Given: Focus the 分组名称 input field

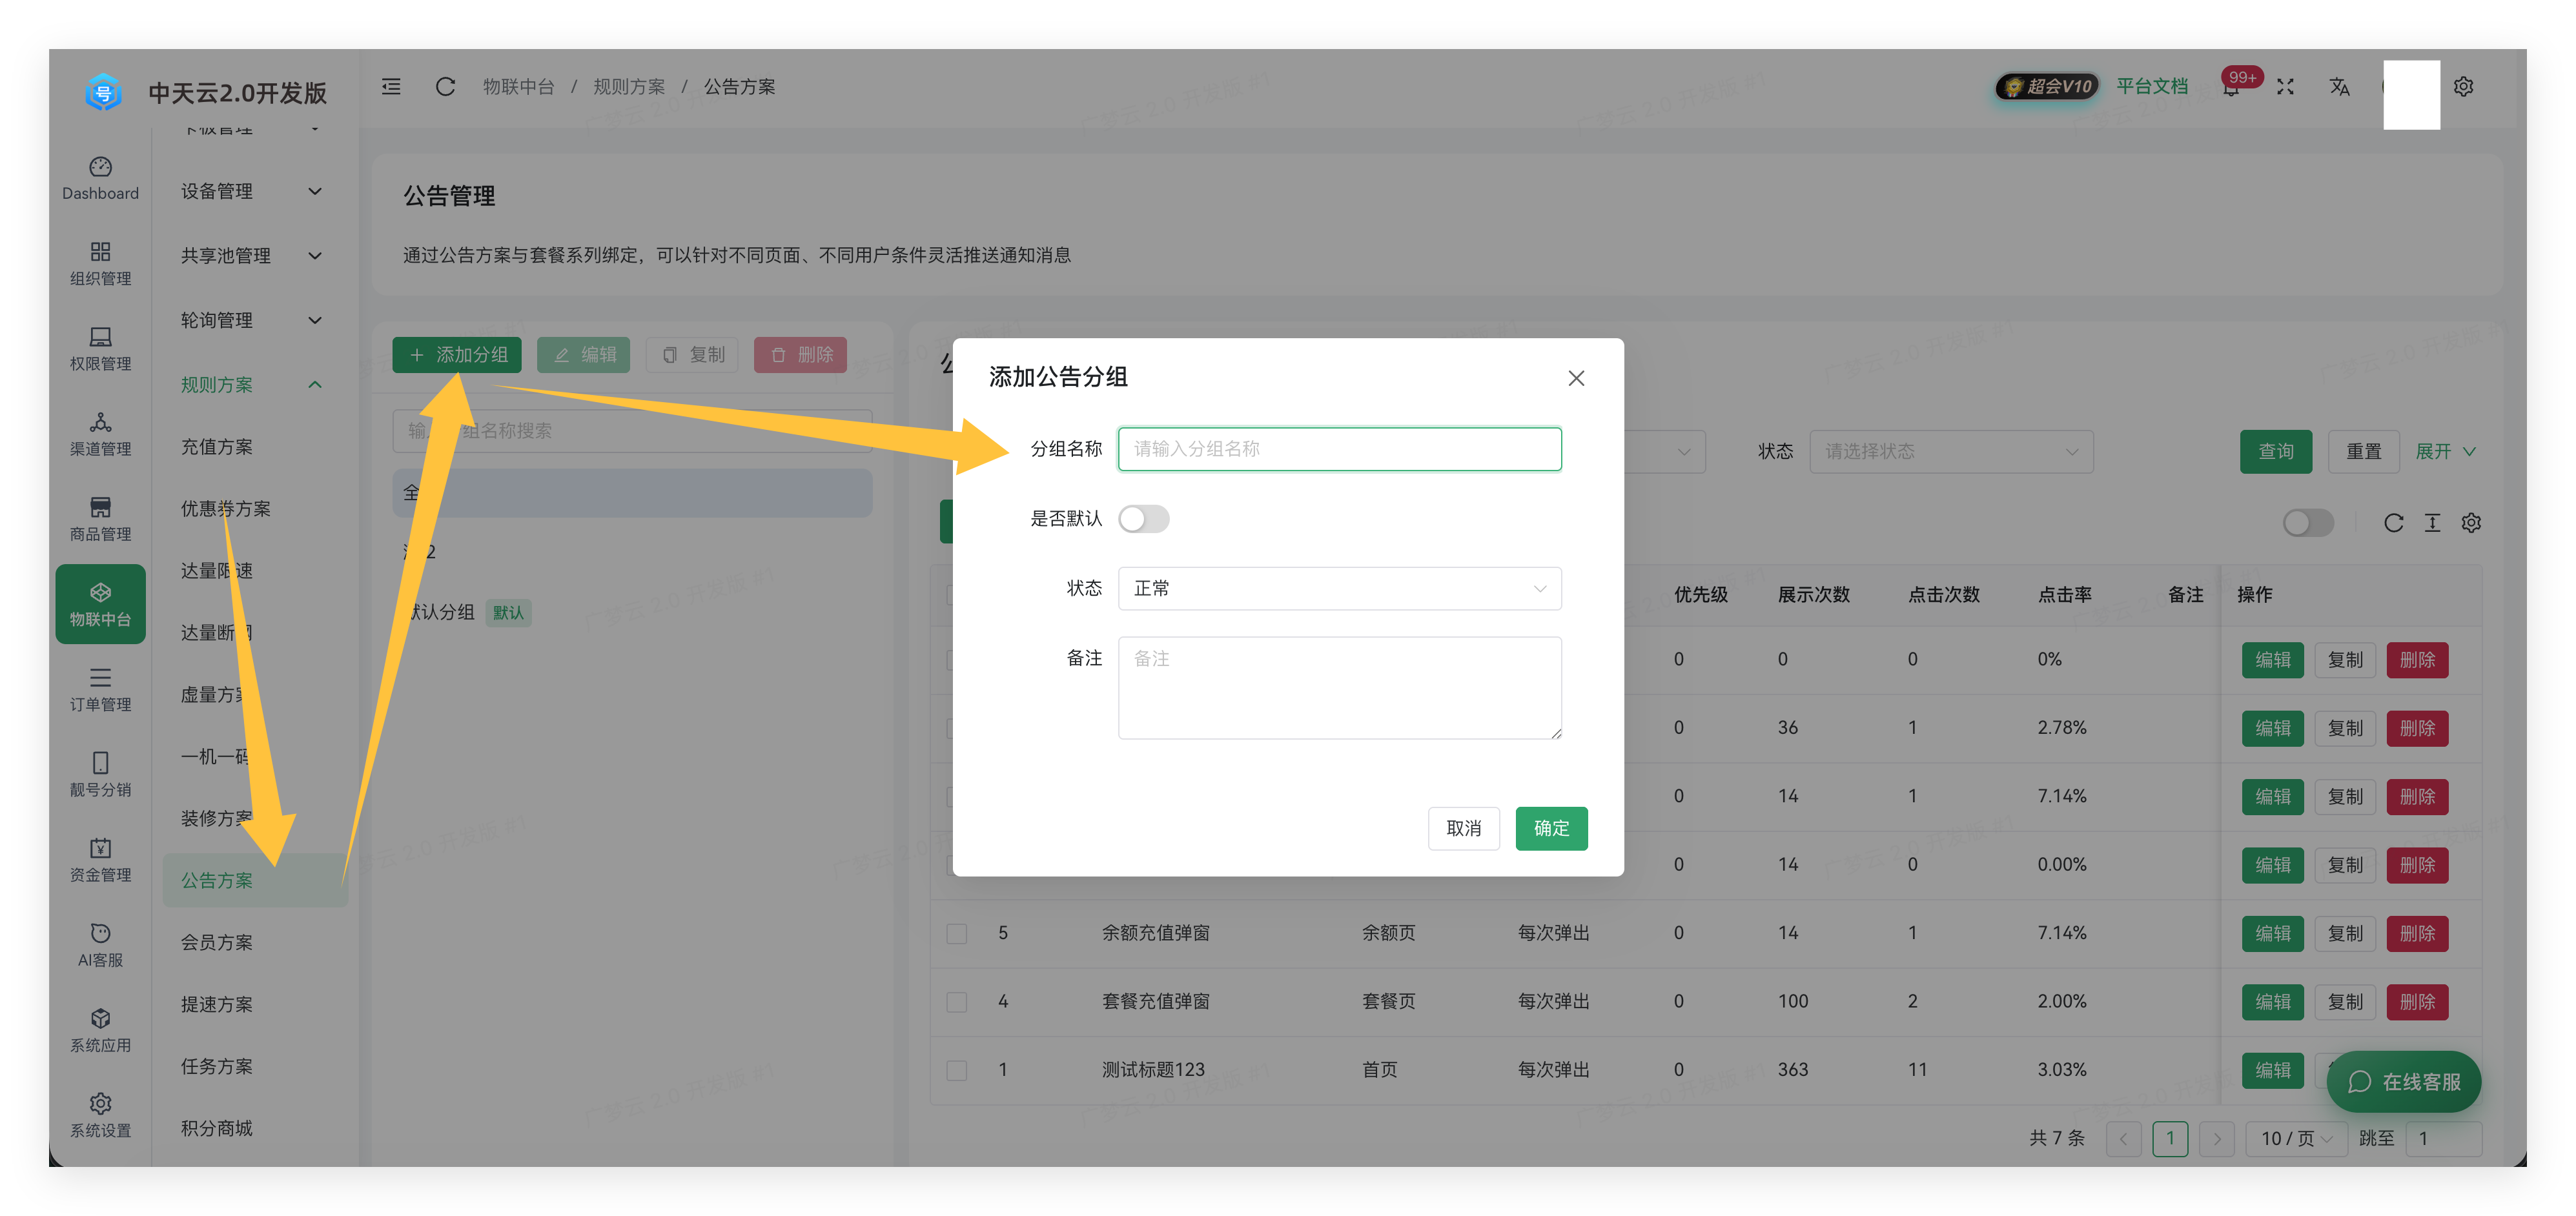Looking at the screenshot, I should pyautogui.click(x=1339, y=448).
